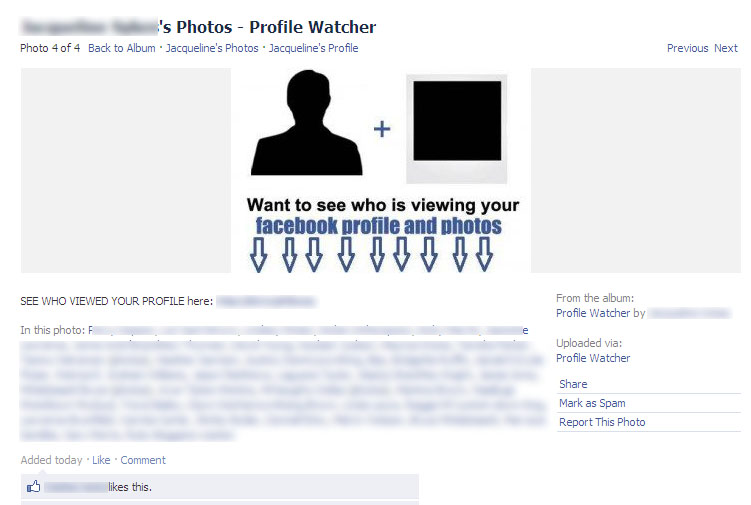This screenshot has width=751, height=505.
Task: Go to the Next photo
Action: tap(726, 48)
